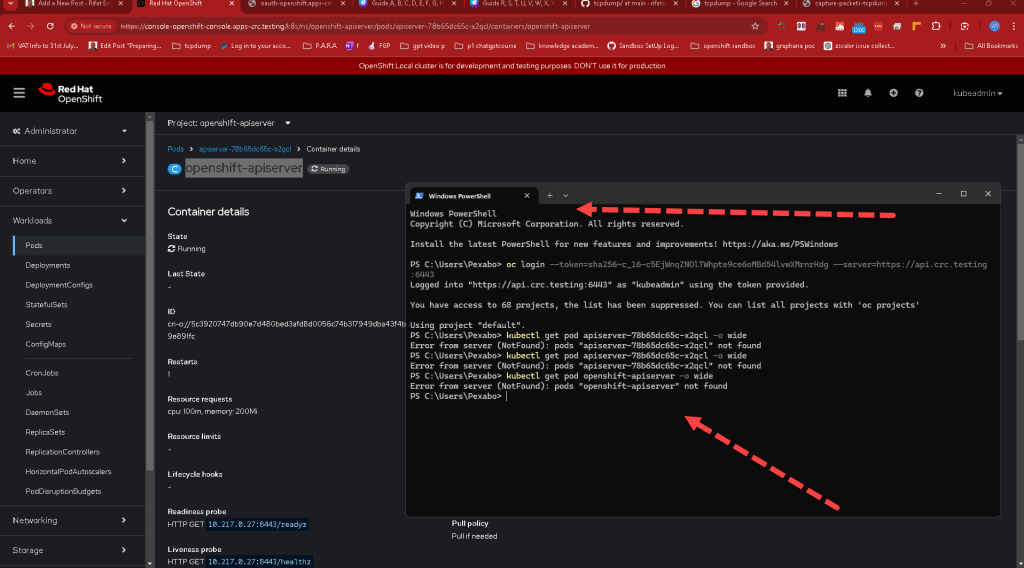Open a new browser tab
Screen dimensions: 1024x568
[916, 3]
